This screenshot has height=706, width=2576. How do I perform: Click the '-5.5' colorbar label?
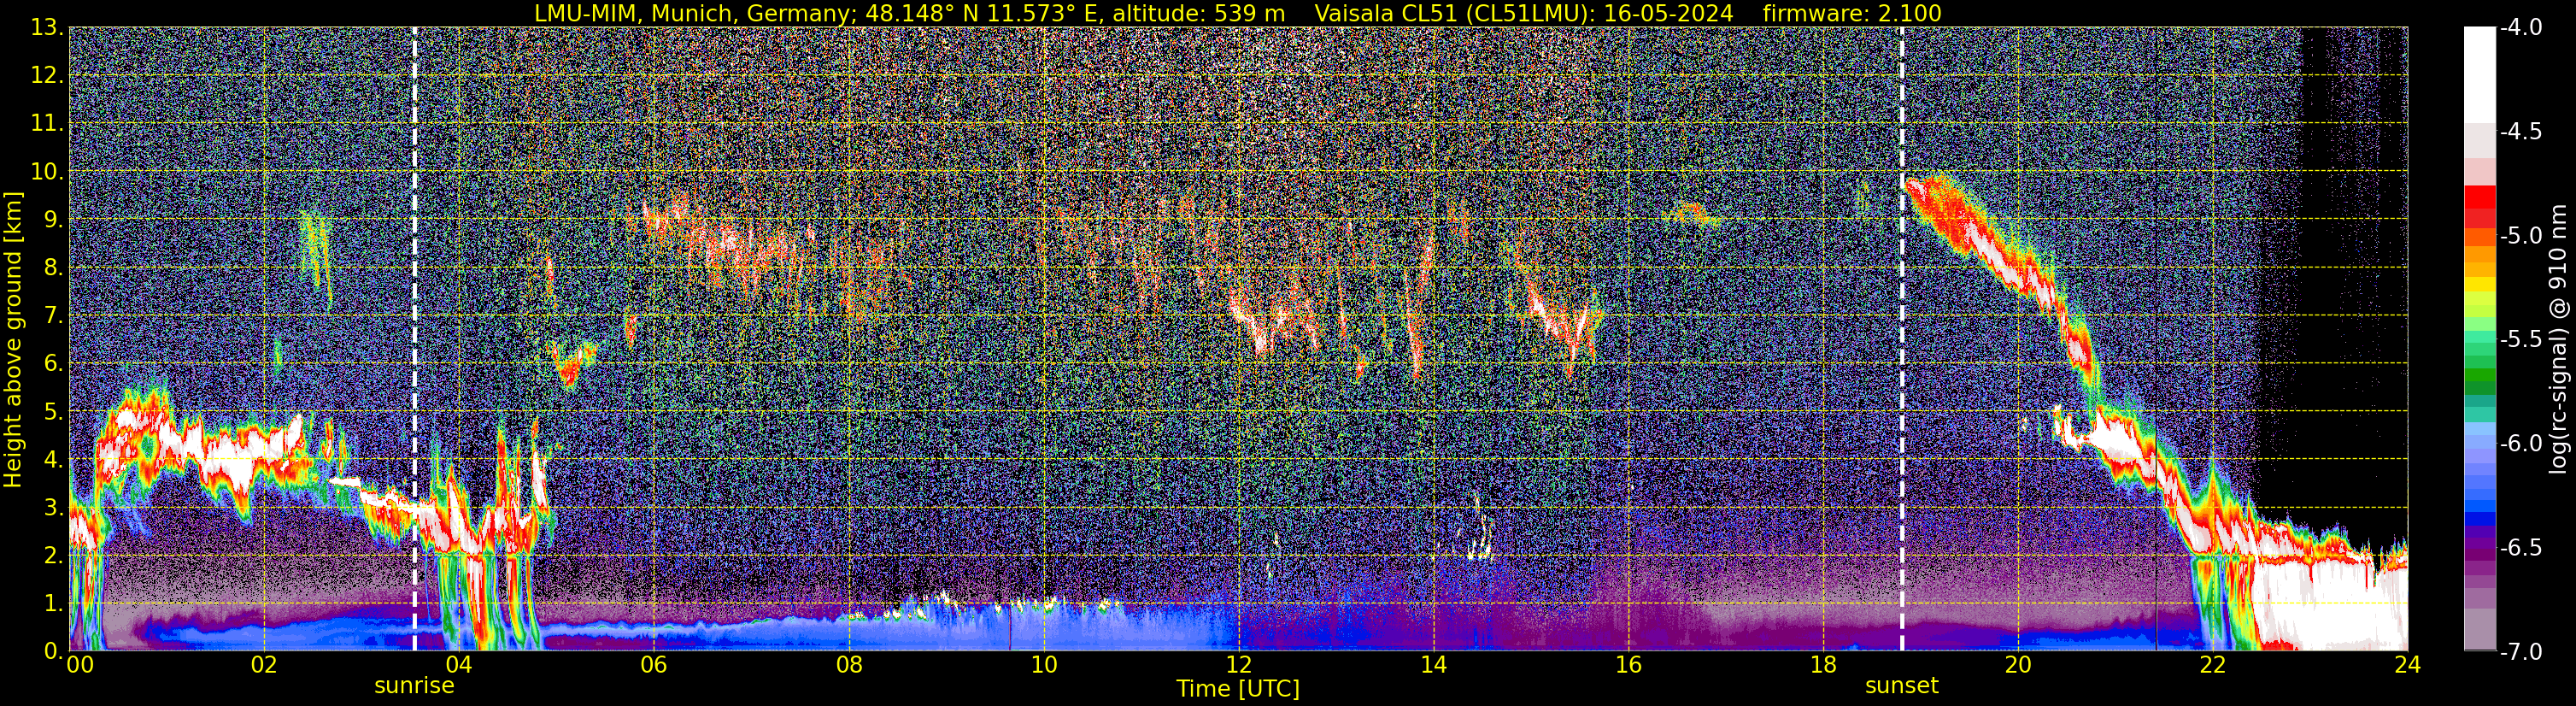(2520, 340)
